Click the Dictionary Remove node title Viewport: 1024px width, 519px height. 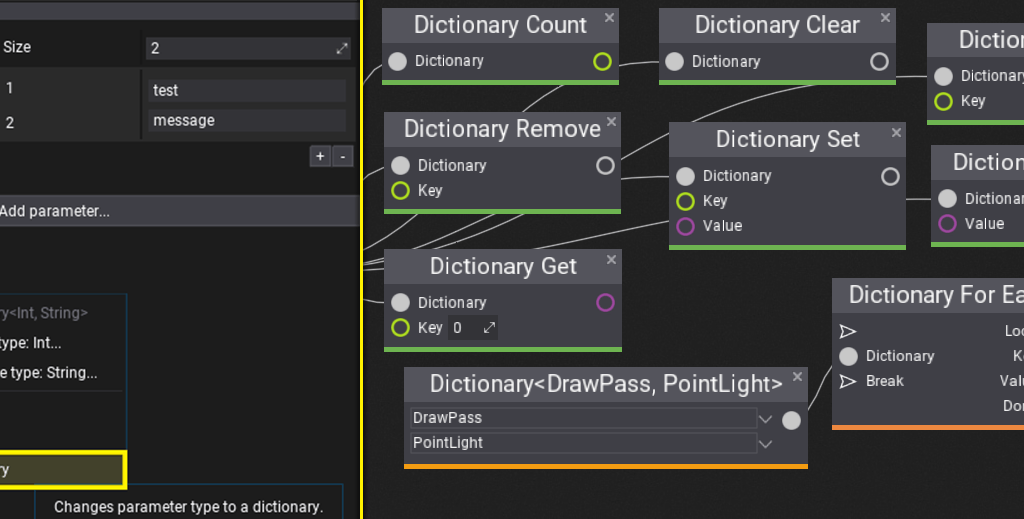coord(502,129)
